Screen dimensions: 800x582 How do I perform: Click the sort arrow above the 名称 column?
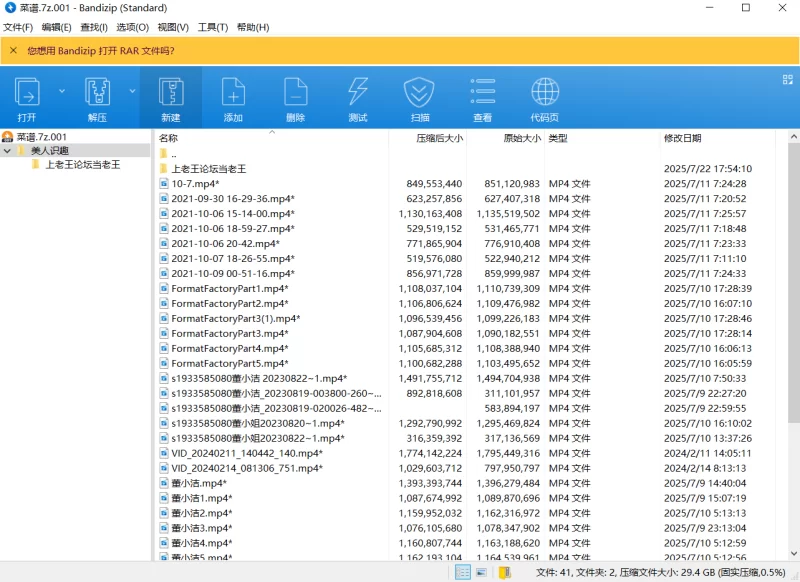click(x=272, y=132)
